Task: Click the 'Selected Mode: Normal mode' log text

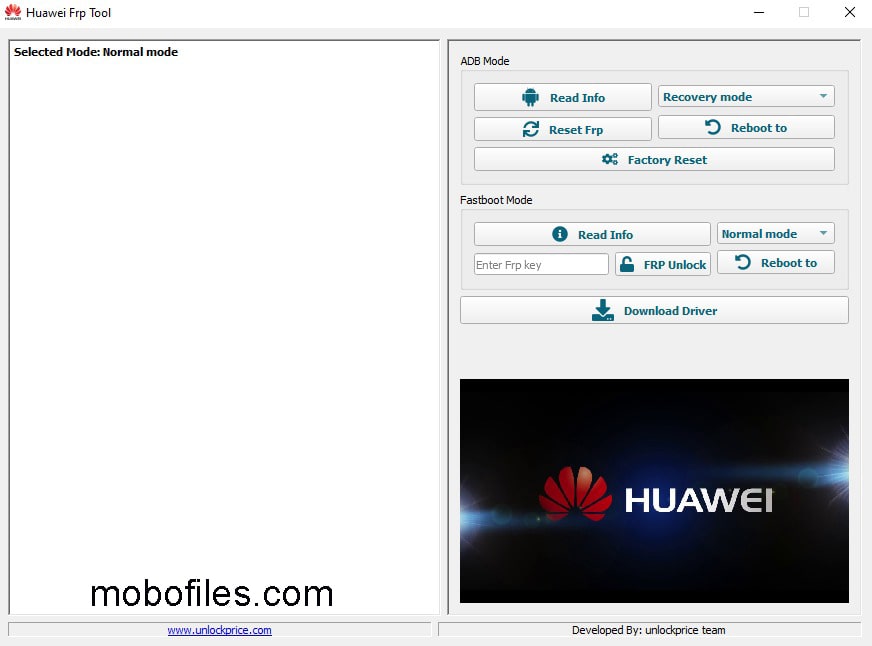Action: point(96,52)
